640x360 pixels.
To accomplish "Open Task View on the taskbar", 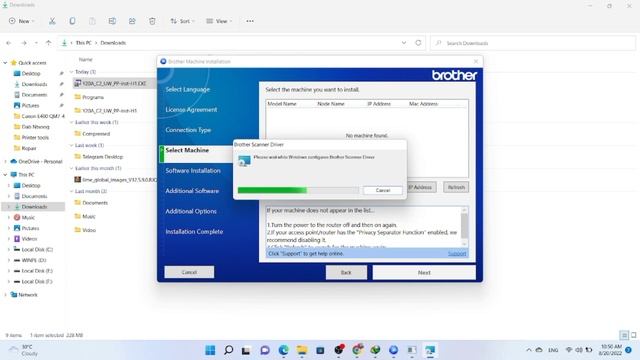I will click(x=246, y=350).
